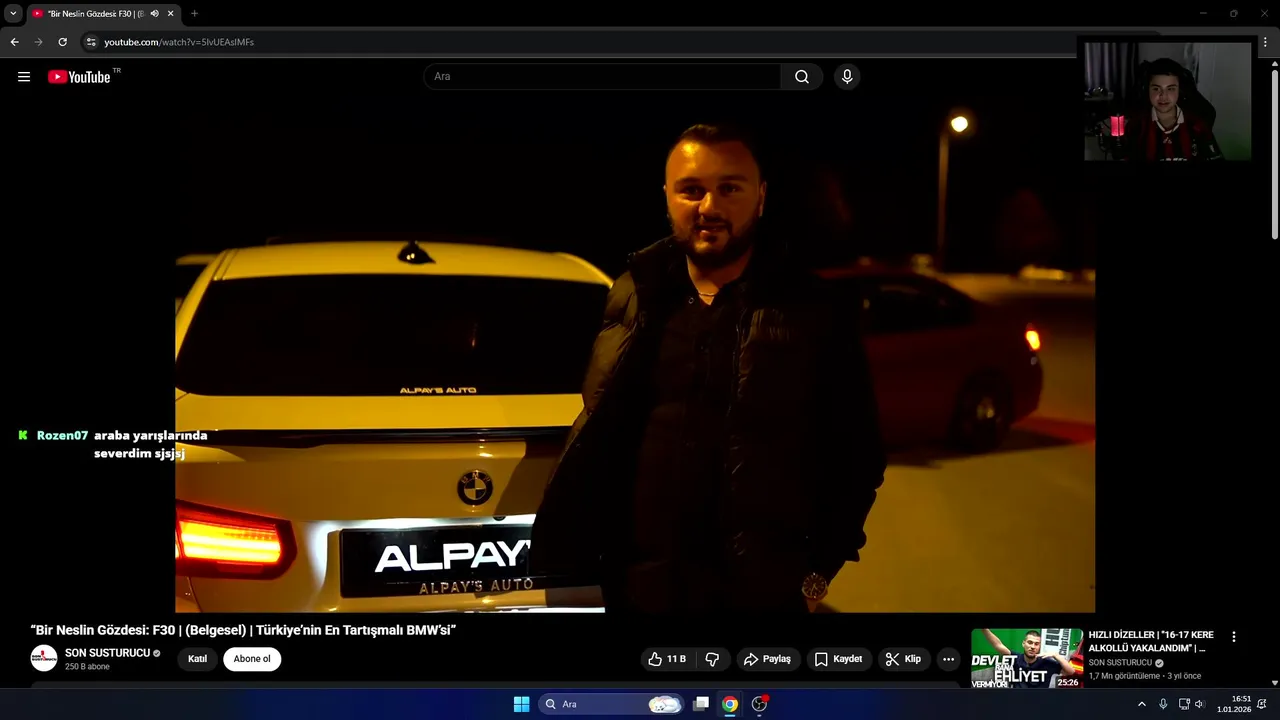Open the SON SUSTURUCU channel name link
Screen dimensions: 1280x720
(107, 653)
